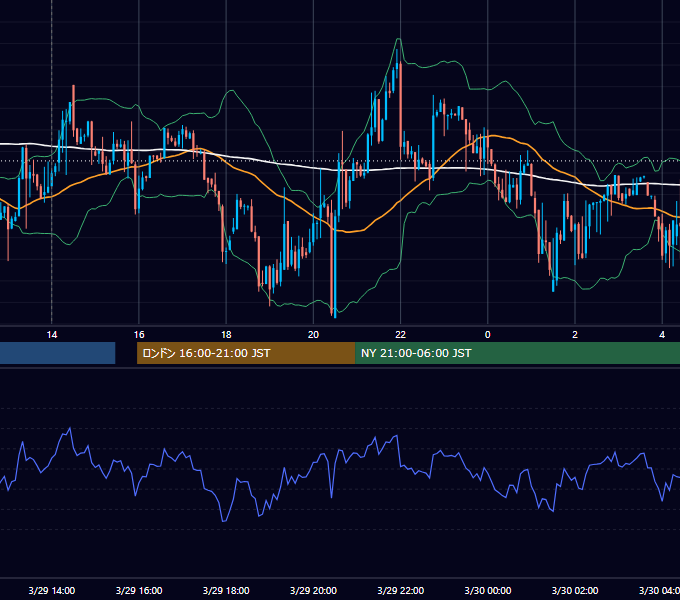Click the blue session bar before London
680x600 pixels.
57,353
